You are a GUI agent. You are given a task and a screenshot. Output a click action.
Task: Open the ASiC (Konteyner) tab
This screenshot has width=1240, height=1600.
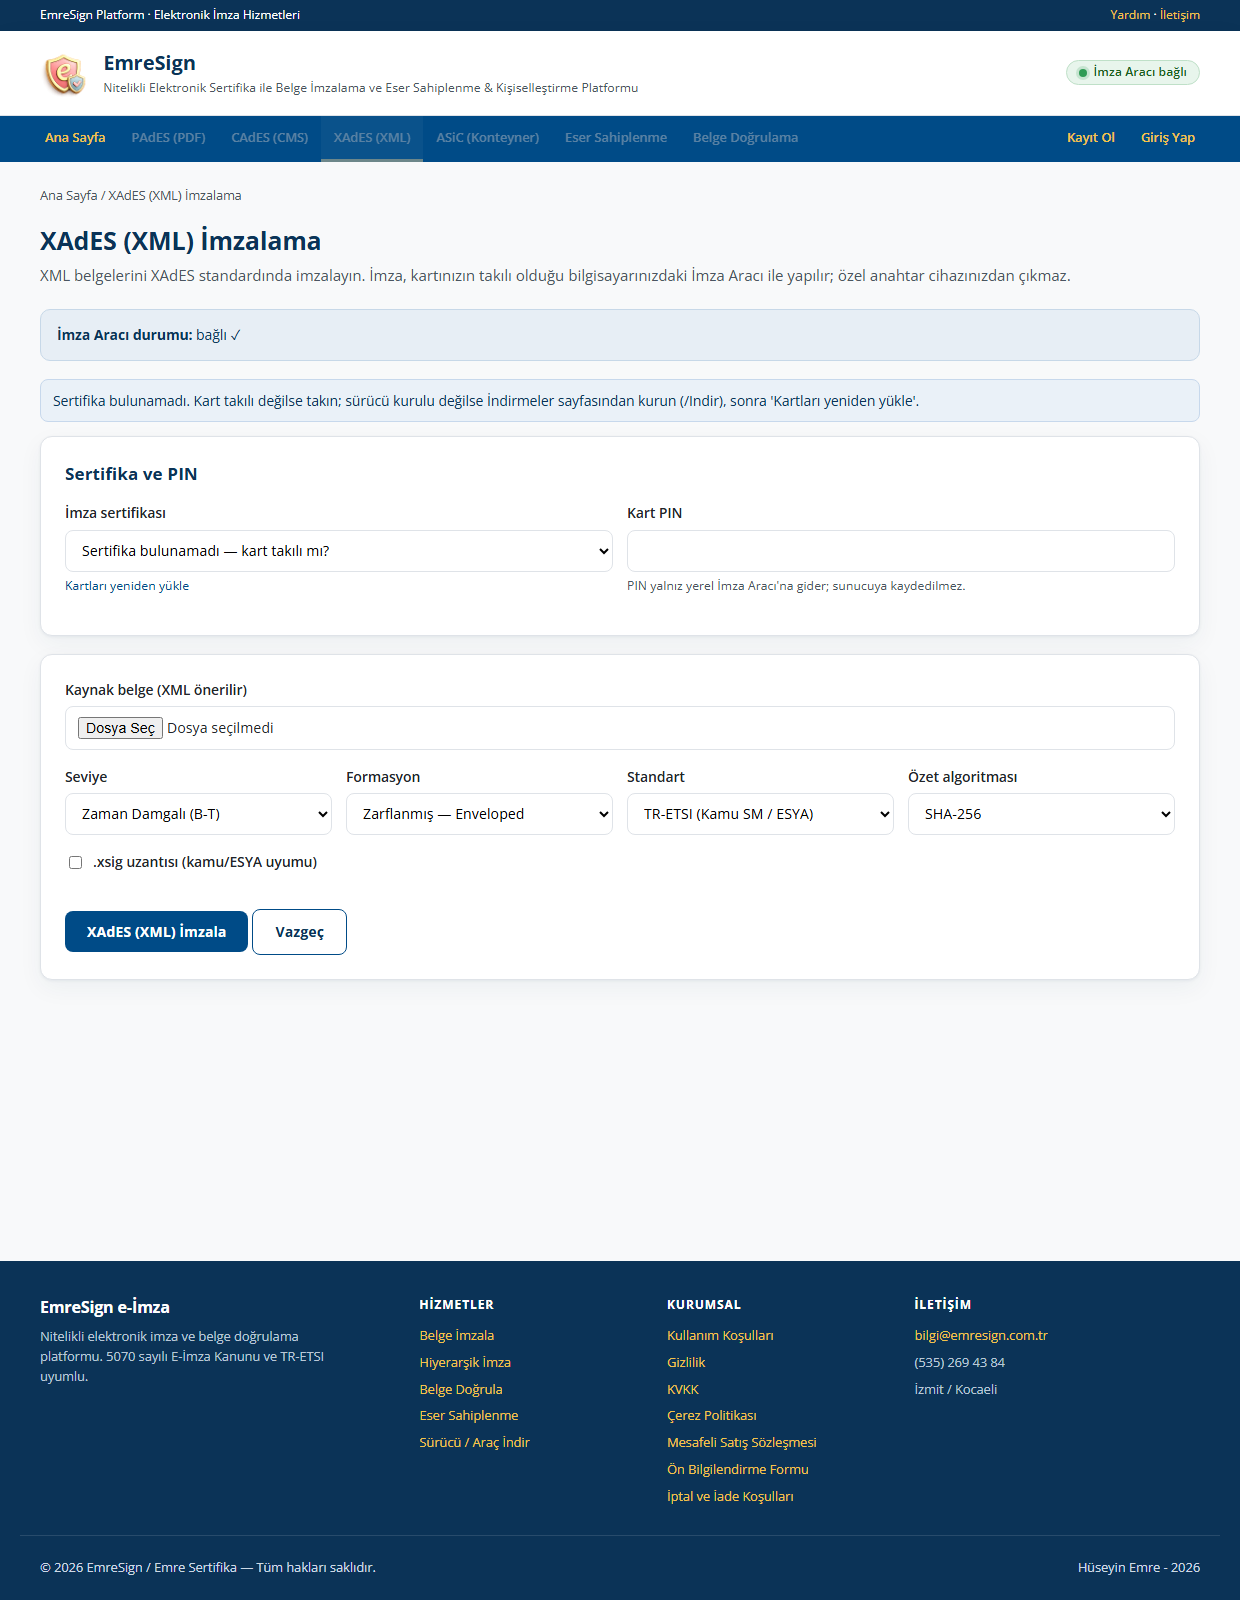488,138
